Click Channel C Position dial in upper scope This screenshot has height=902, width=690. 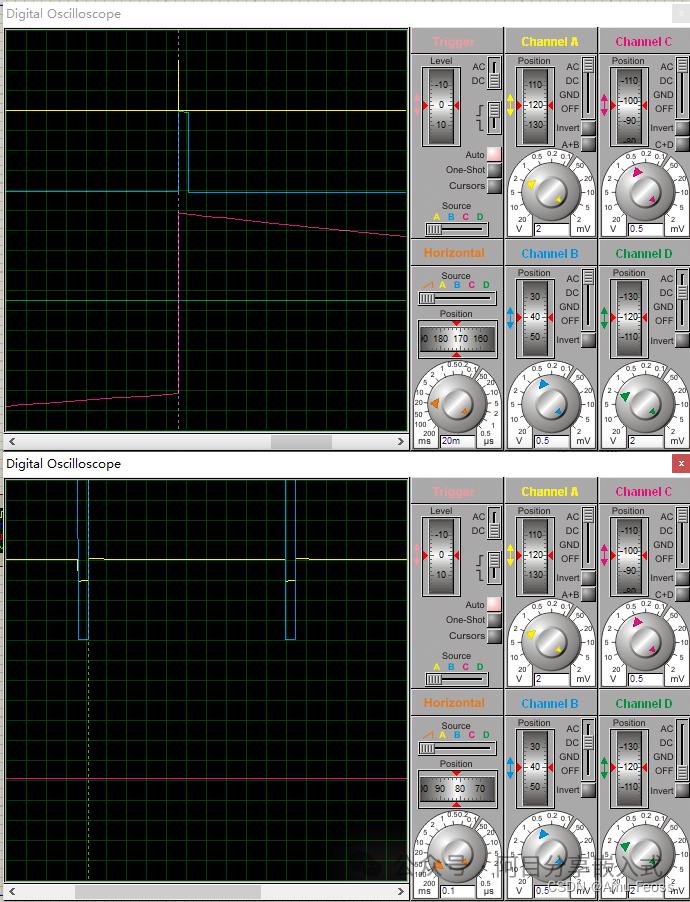[630, 106]
